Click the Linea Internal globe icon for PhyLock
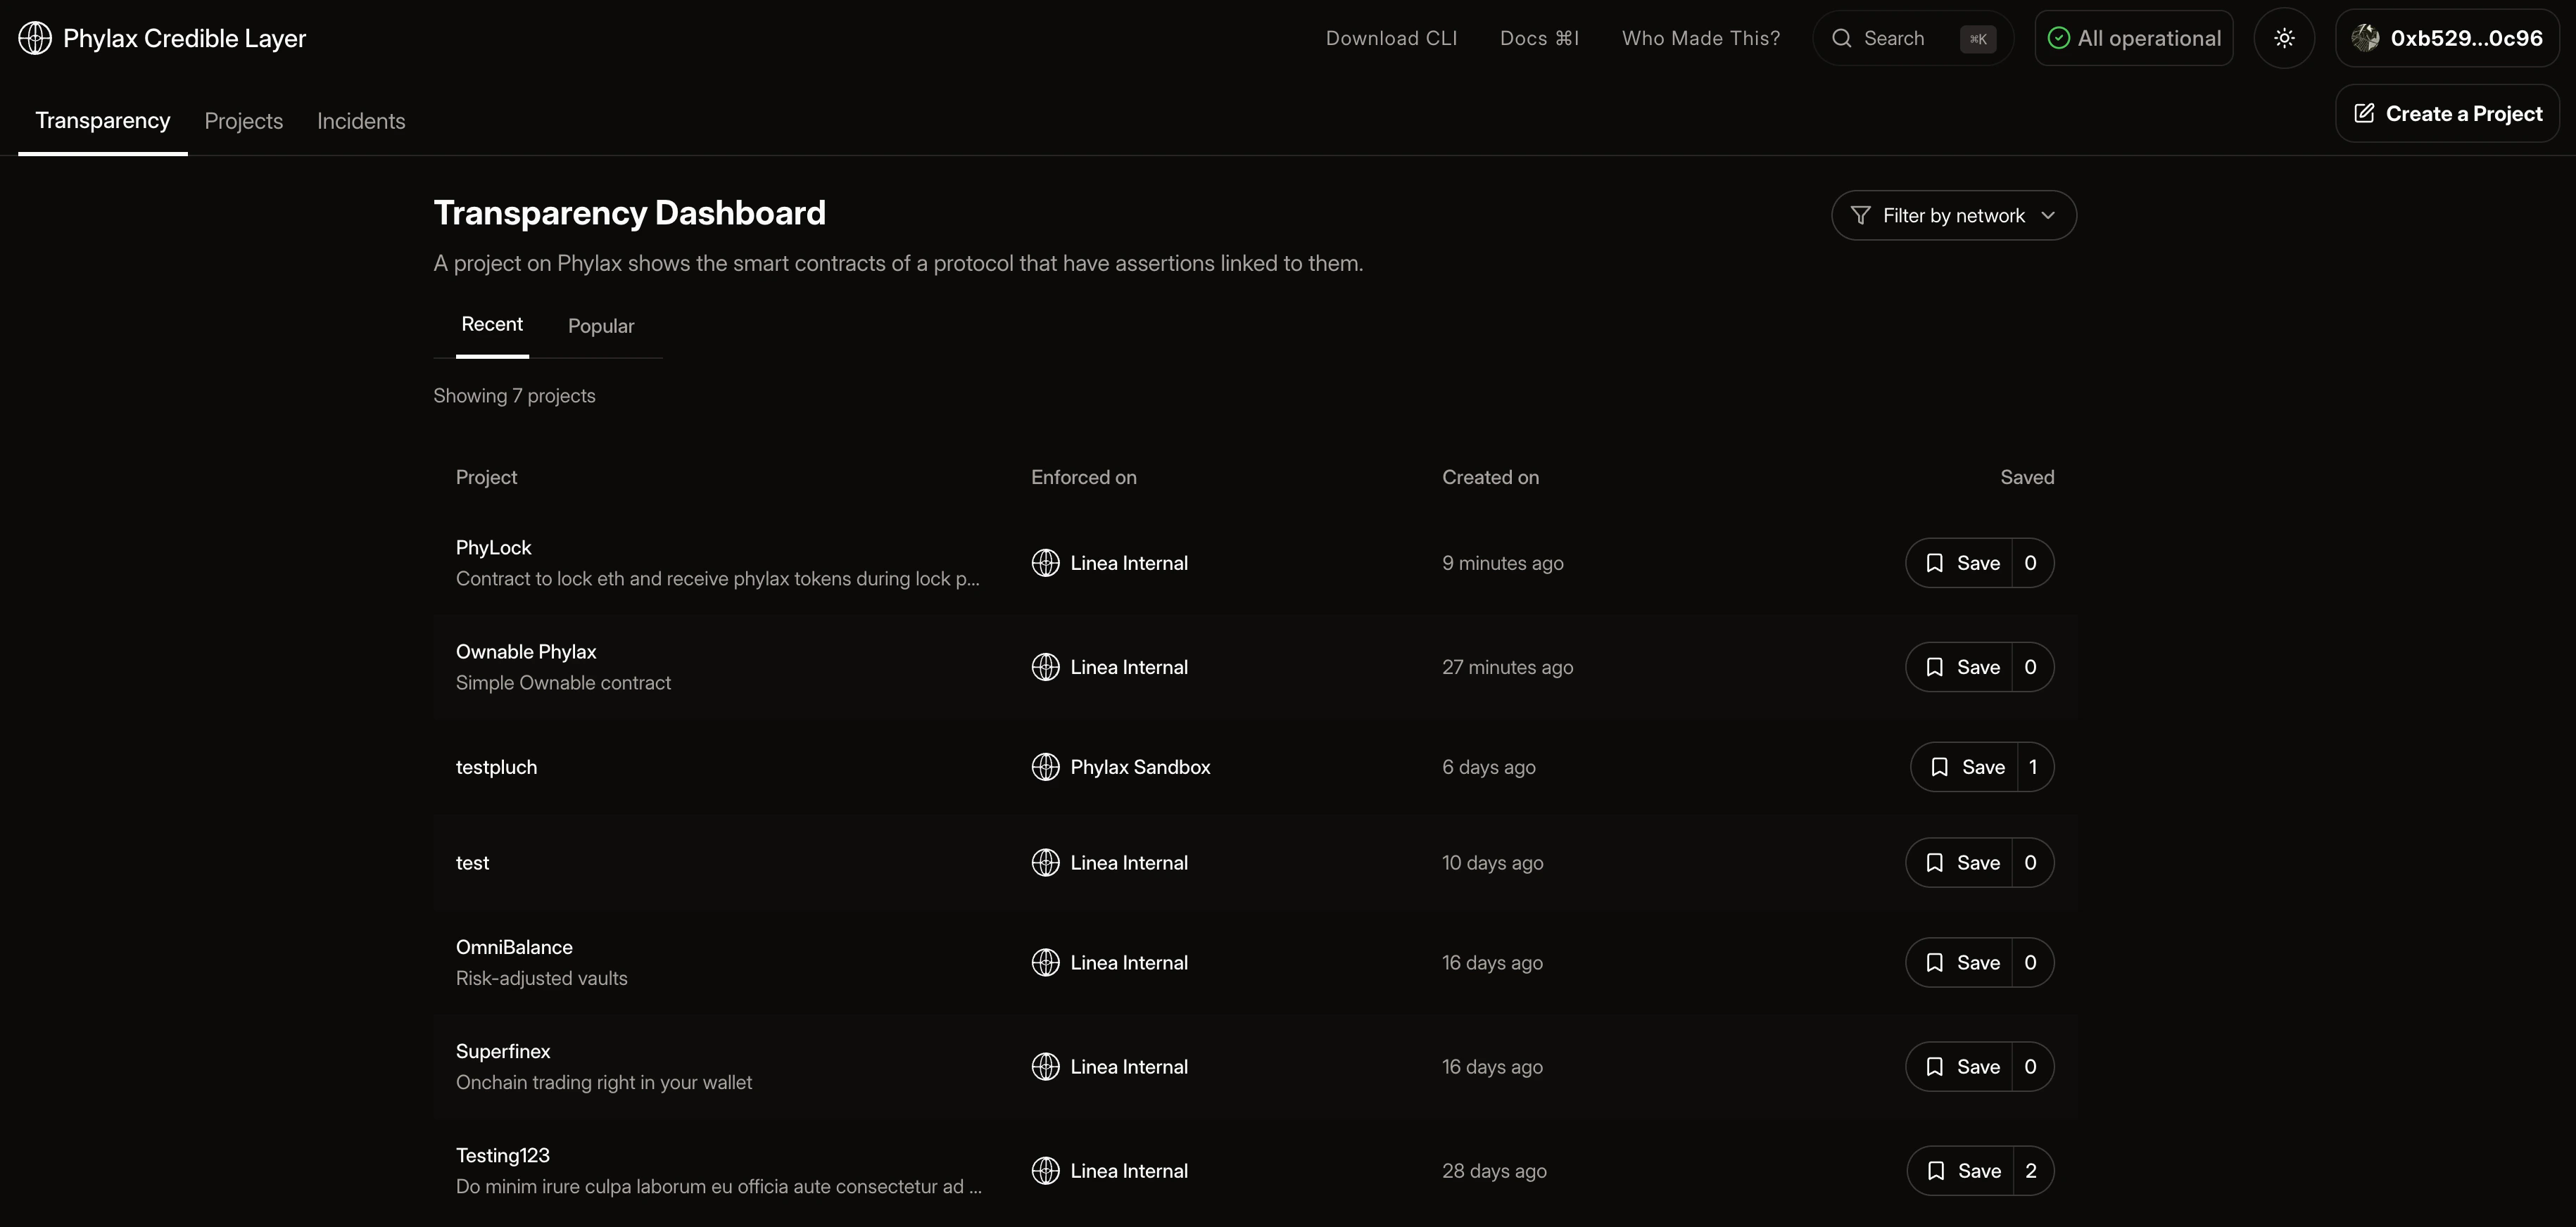 click(x=1045, y=563)
